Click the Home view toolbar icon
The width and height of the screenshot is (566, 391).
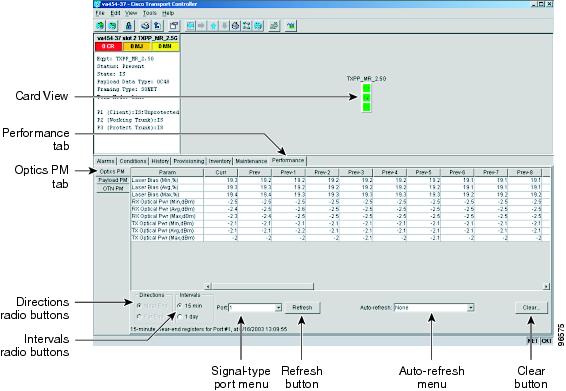pos(235,26)
